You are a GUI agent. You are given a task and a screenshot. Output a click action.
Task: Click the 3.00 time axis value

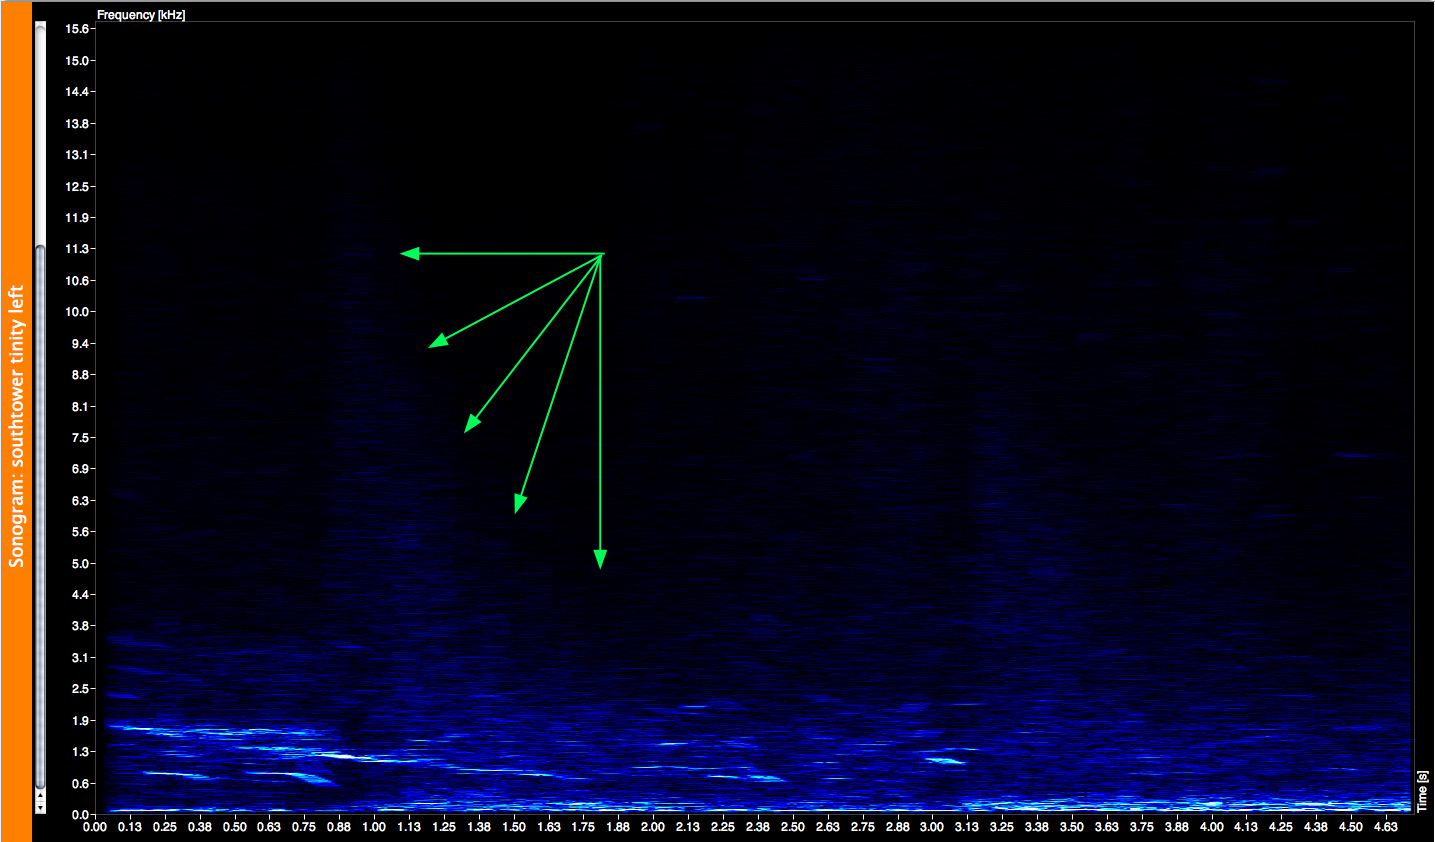point(932,827)
